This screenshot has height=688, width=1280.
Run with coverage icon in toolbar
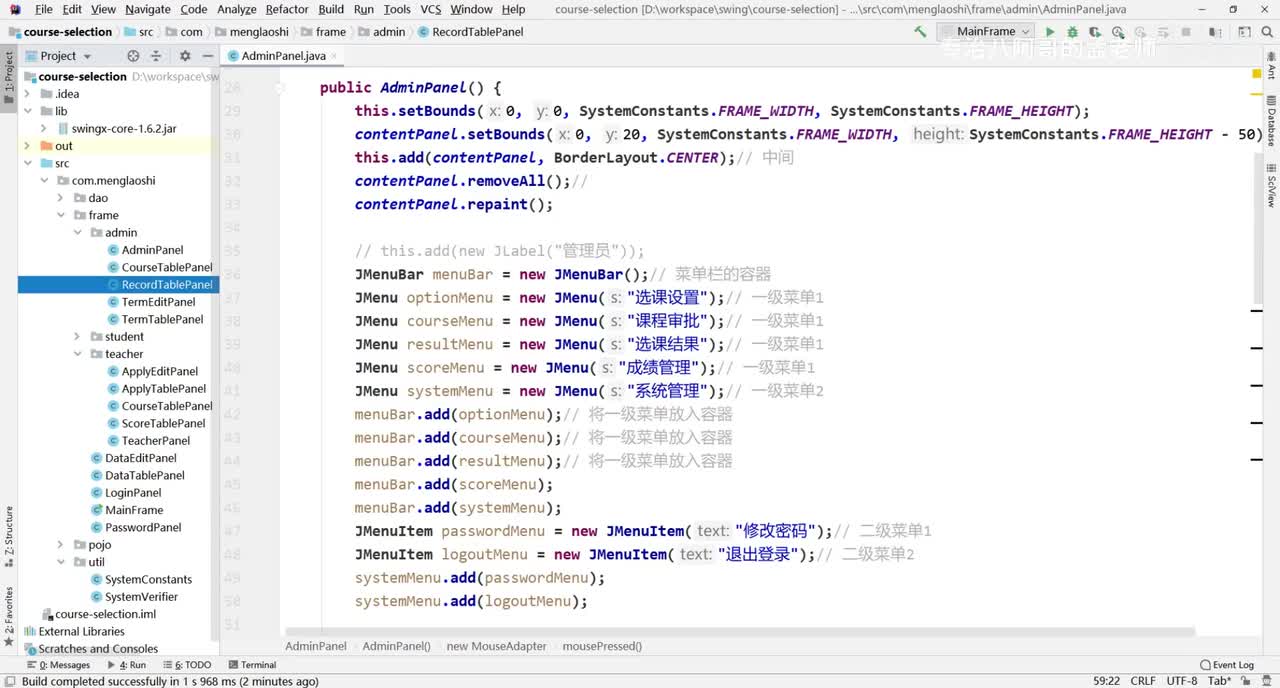(x=1095, y=32)
